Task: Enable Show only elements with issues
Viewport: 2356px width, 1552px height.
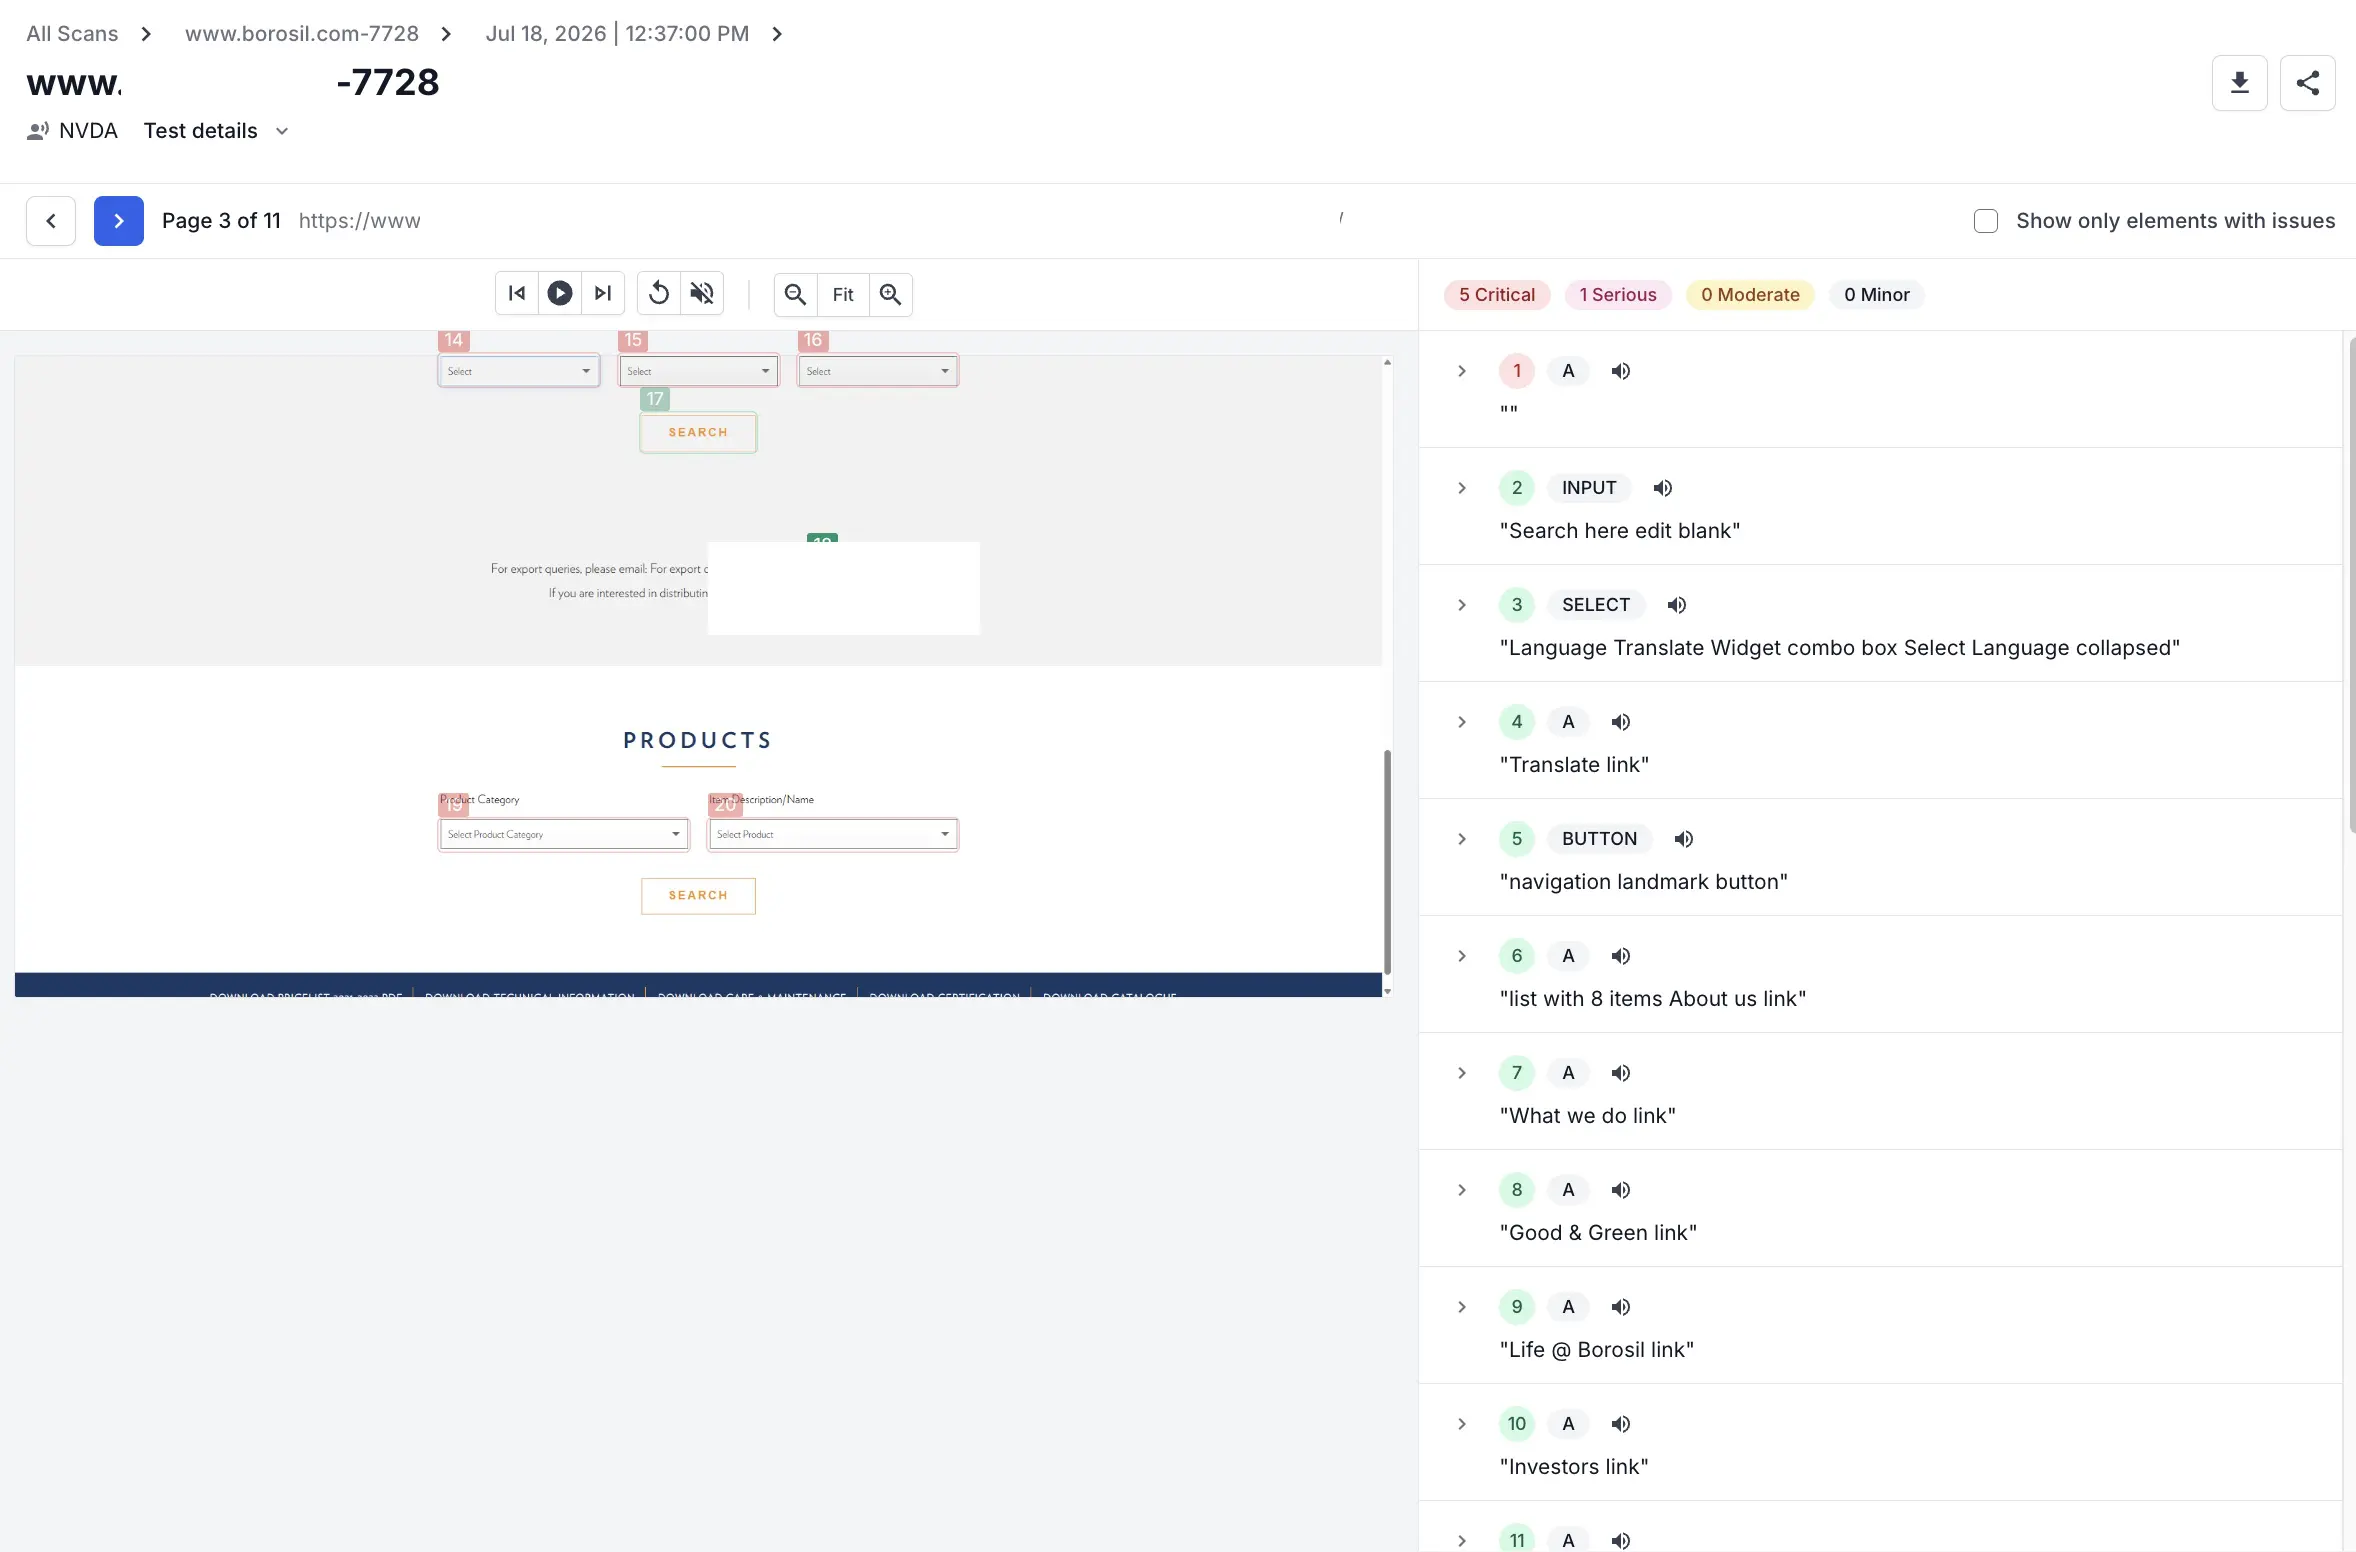Action: point(1986,221)
